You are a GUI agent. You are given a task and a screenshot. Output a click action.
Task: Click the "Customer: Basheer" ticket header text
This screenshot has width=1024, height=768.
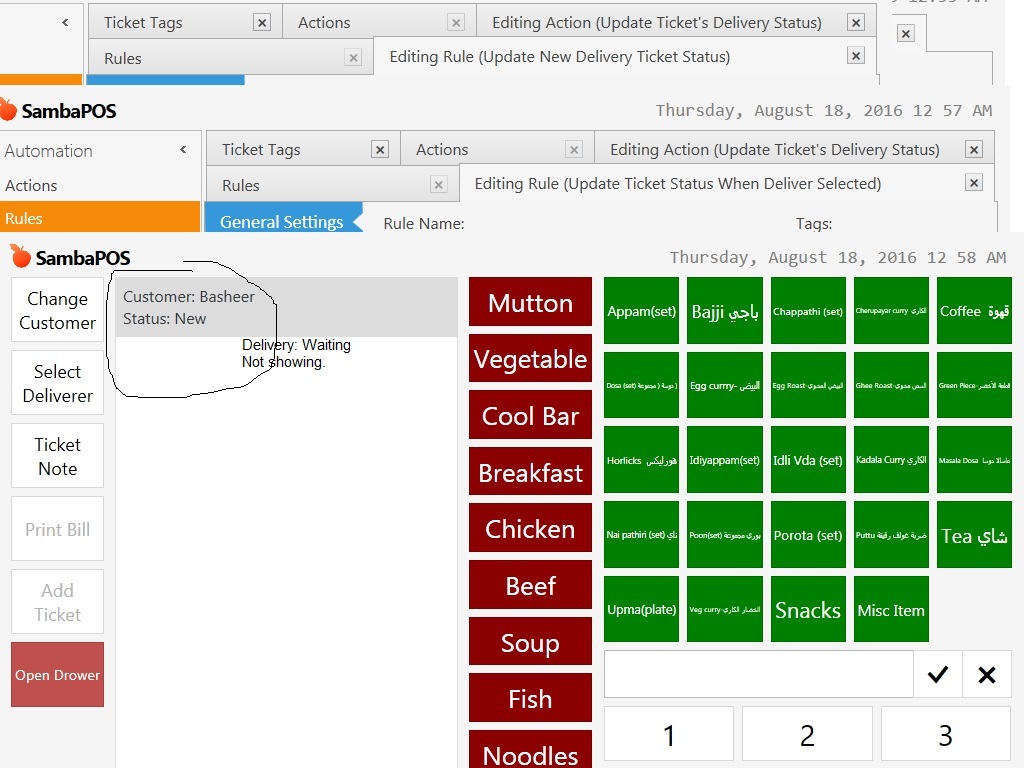(x=189, y=296)
